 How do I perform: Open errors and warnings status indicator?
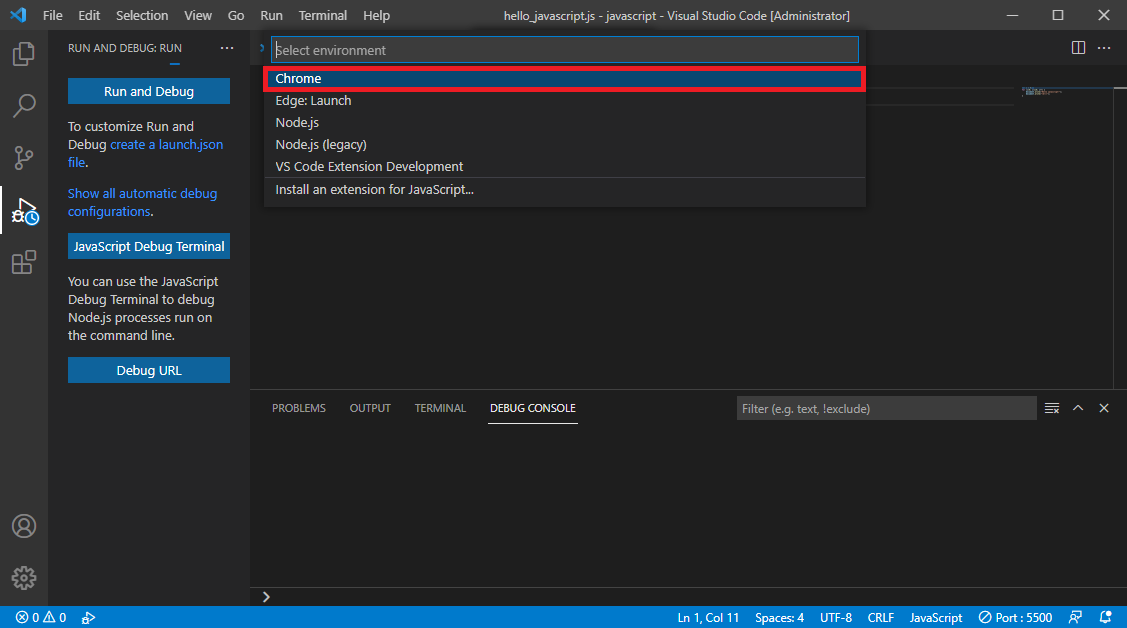pyautogui.click(x=41, y=618)
